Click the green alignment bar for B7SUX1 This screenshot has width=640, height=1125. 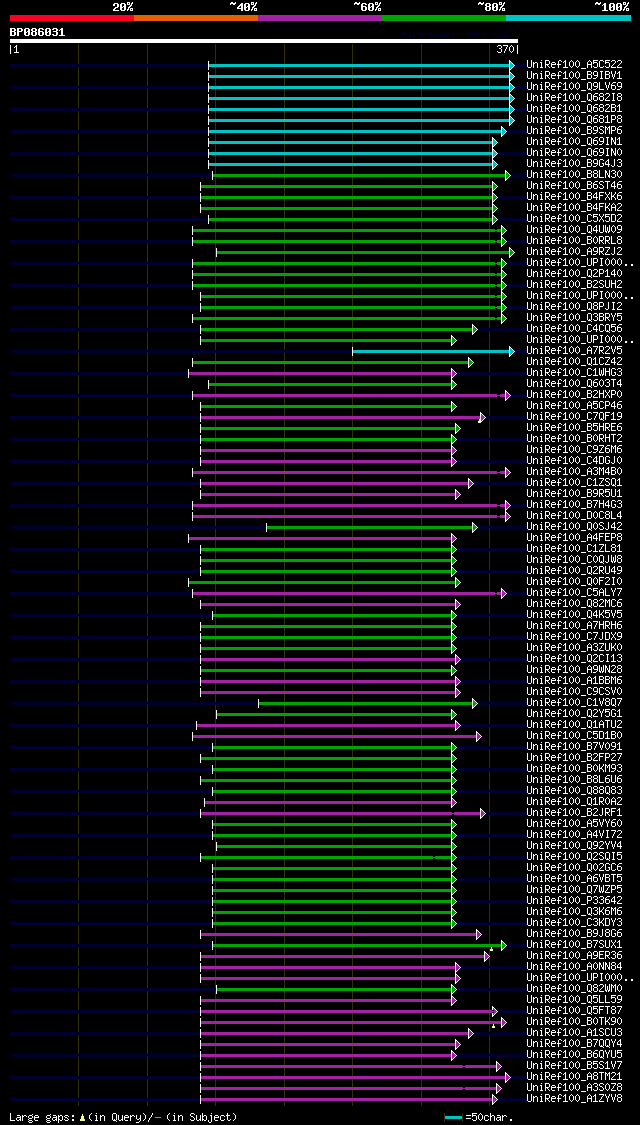[x=359, y=945]
